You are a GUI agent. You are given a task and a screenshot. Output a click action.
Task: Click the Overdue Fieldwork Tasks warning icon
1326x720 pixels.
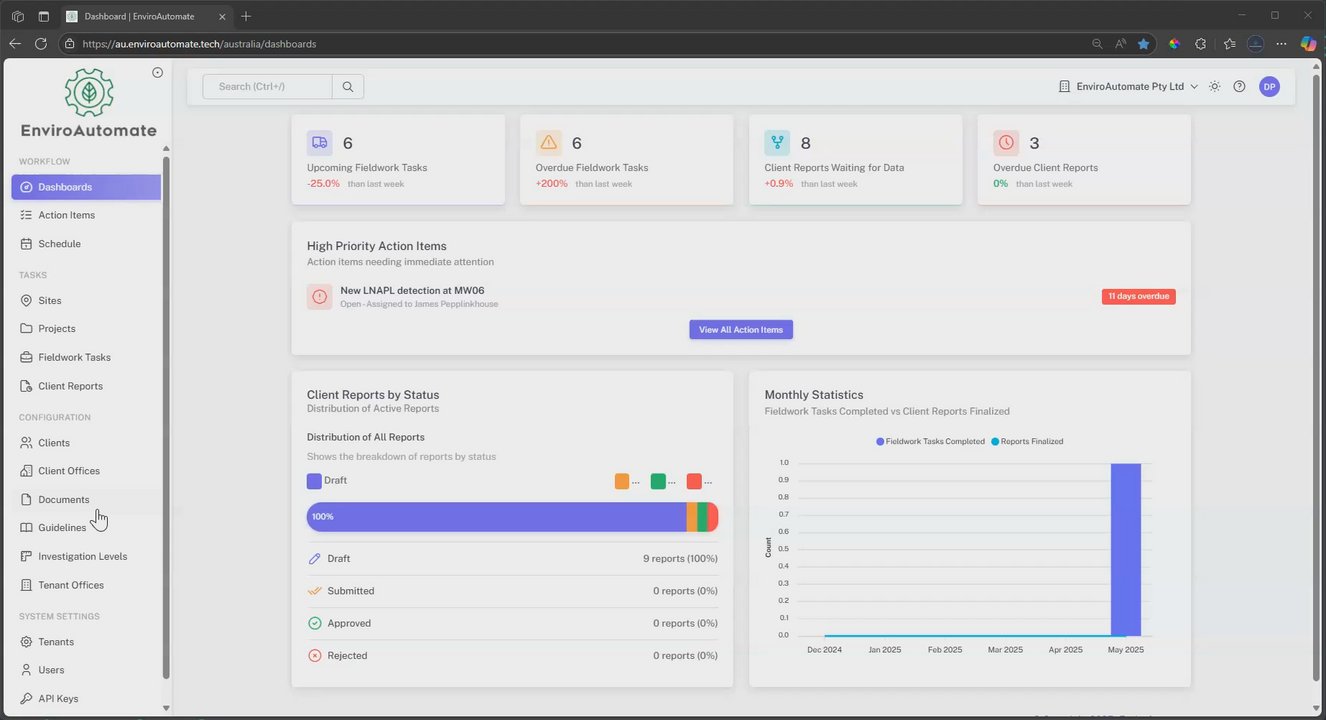(548, 143)
